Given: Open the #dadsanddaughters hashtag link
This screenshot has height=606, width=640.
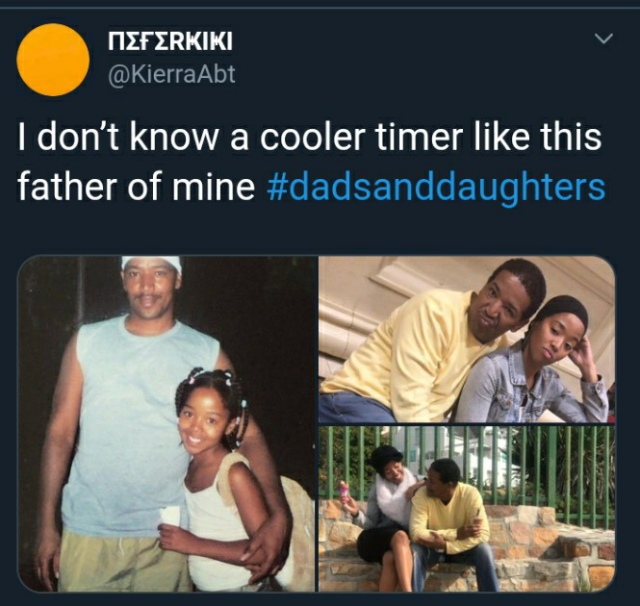Looking at the screenshot, I should point(436,186).
